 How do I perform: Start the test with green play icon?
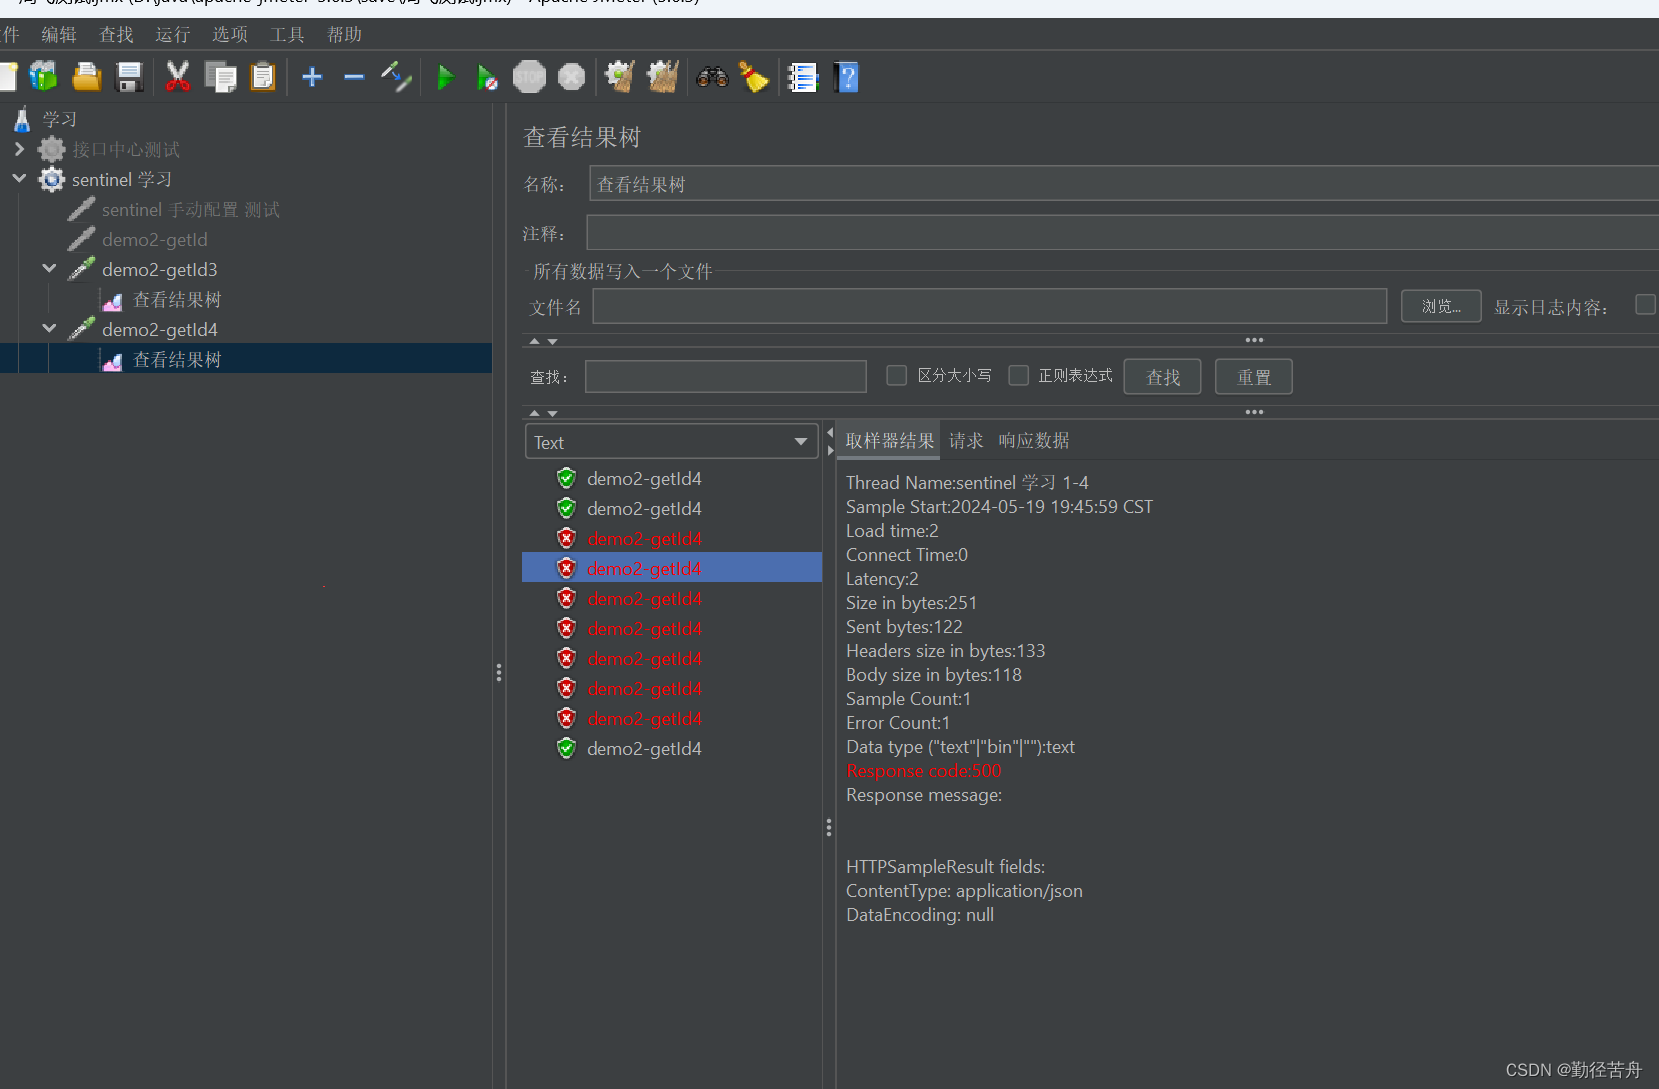(446, 77)
